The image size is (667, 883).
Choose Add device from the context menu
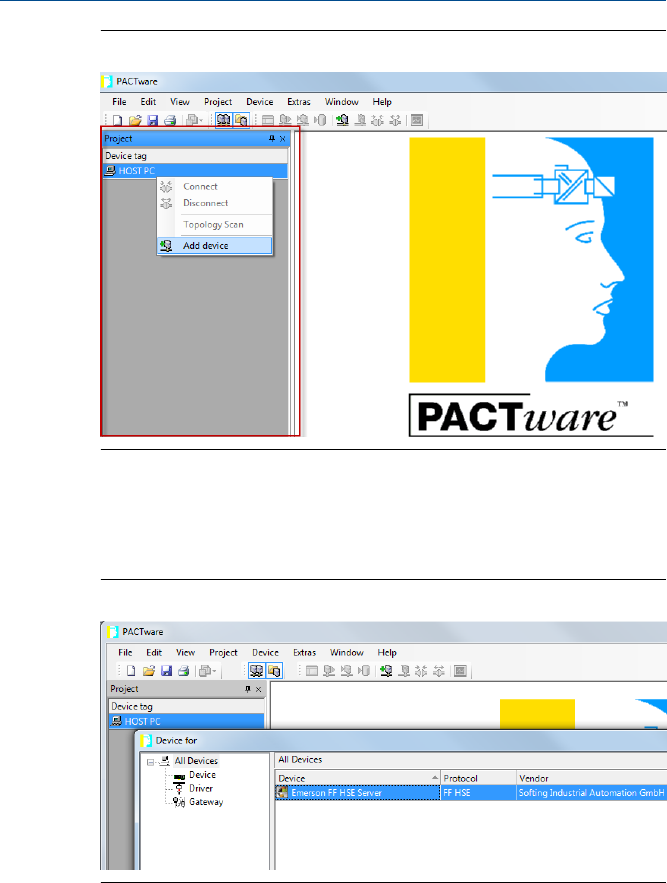[x=215, y=246]
